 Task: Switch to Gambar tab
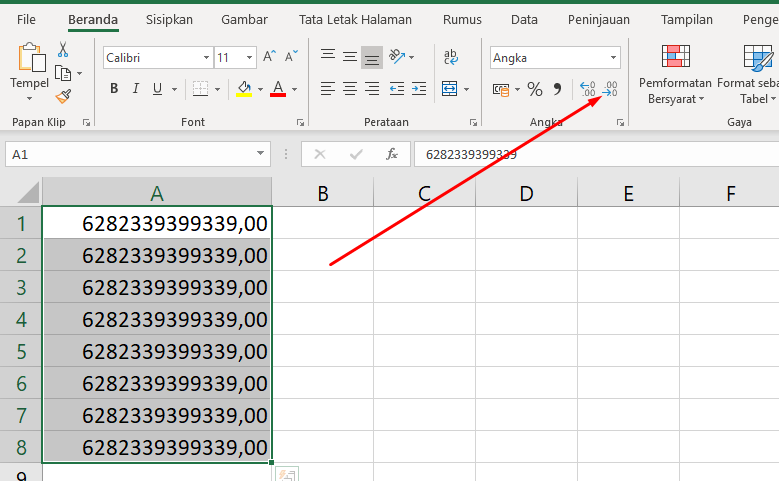point(244,19)
